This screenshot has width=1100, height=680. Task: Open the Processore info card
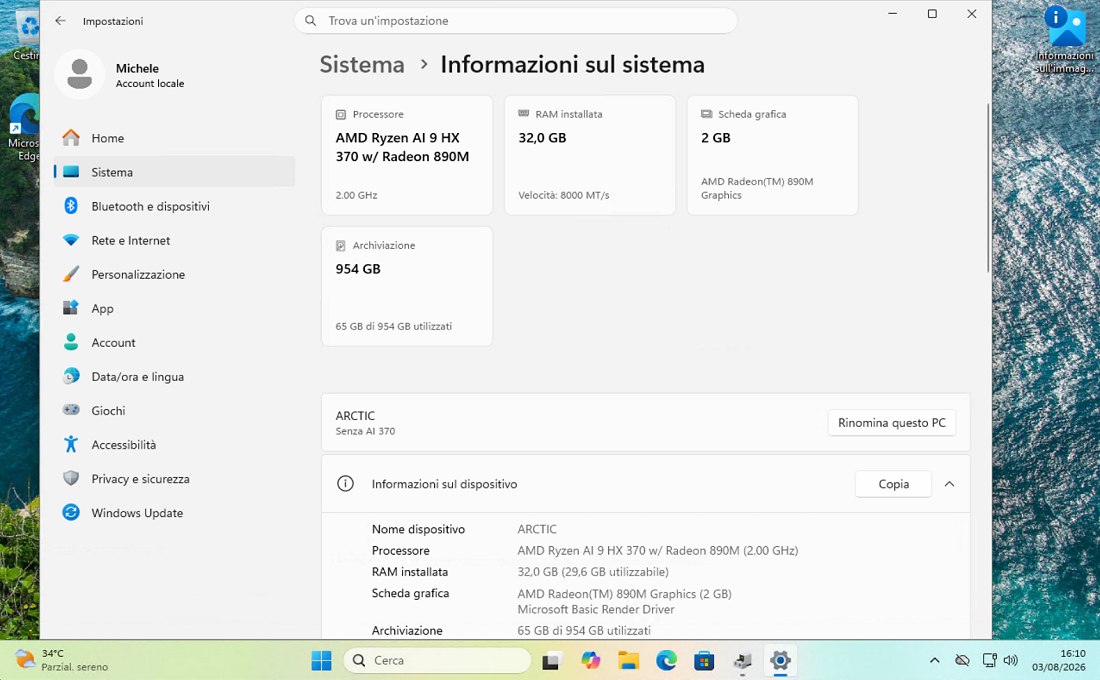click(x=407, y=155)
